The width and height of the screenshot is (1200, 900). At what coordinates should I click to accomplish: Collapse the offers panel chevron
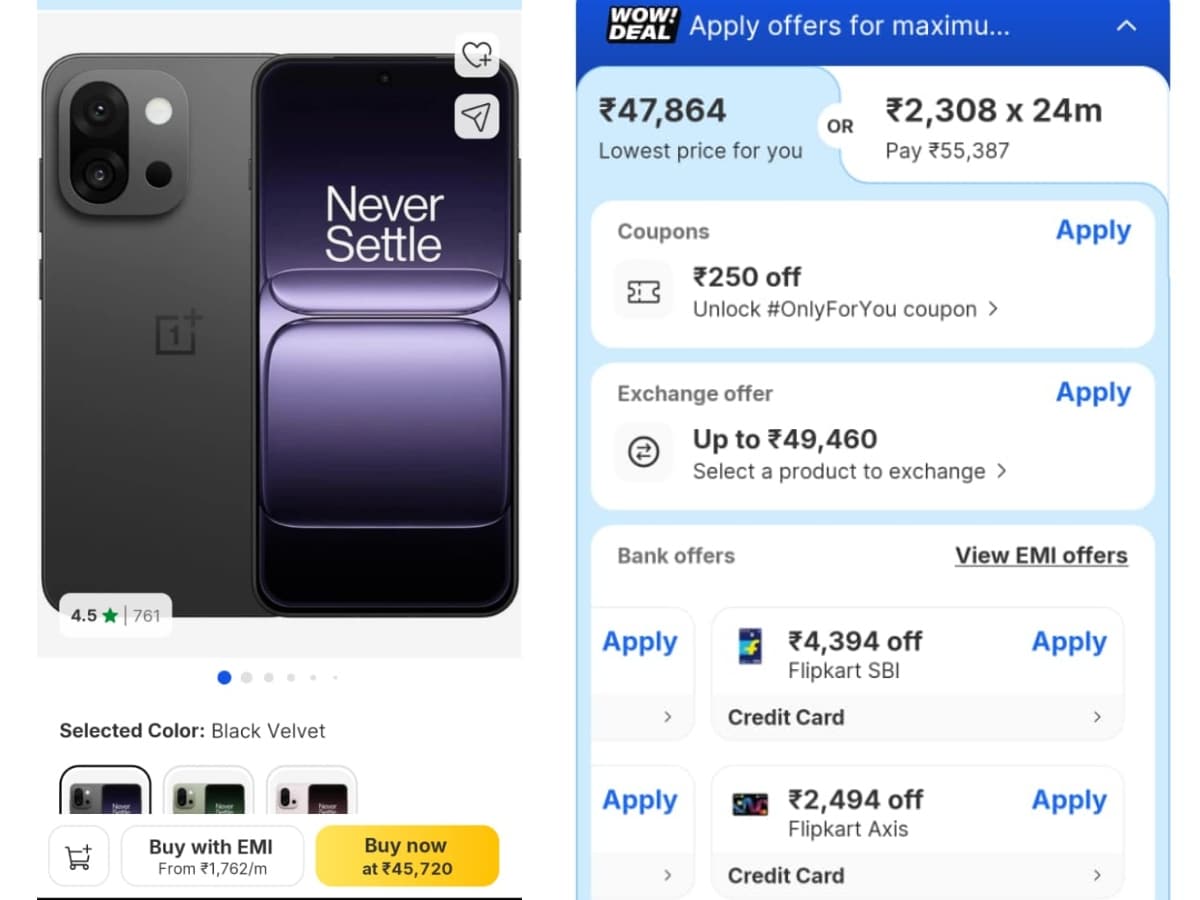pos(1126,26)
